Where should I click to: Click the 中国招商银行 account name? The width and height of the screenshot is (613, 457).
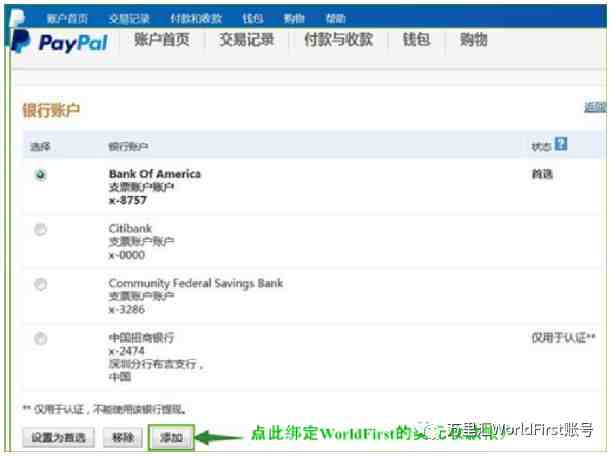(x=142, y=337)
